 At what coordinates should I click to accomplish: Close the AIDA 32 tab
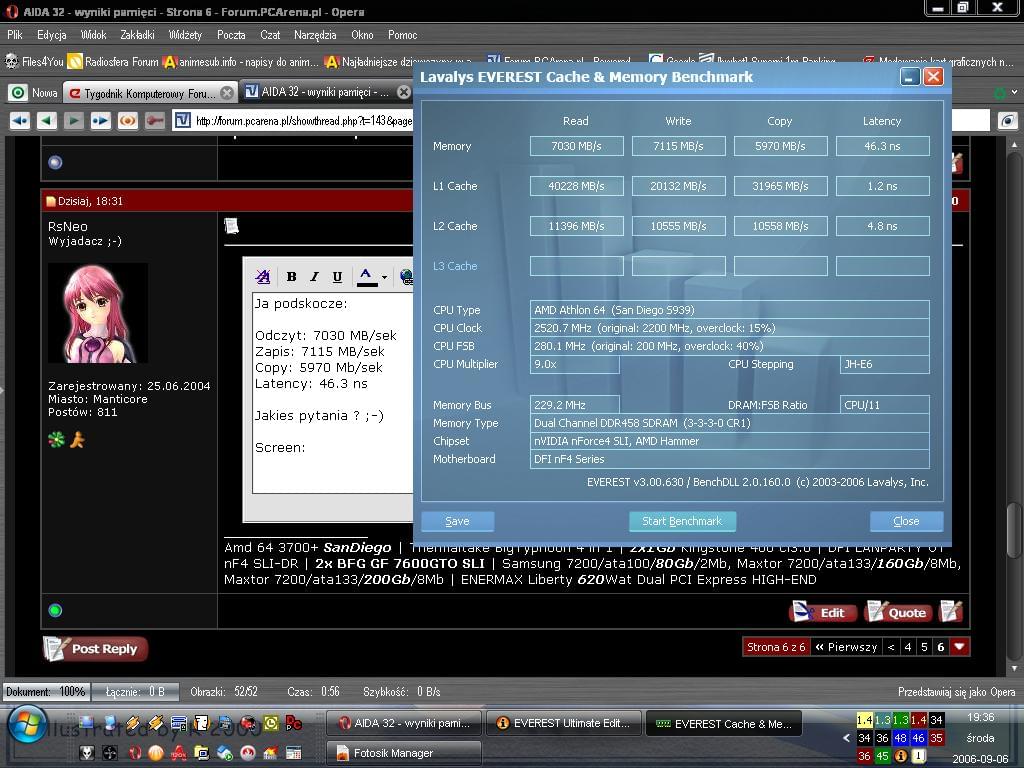point(404,93)
